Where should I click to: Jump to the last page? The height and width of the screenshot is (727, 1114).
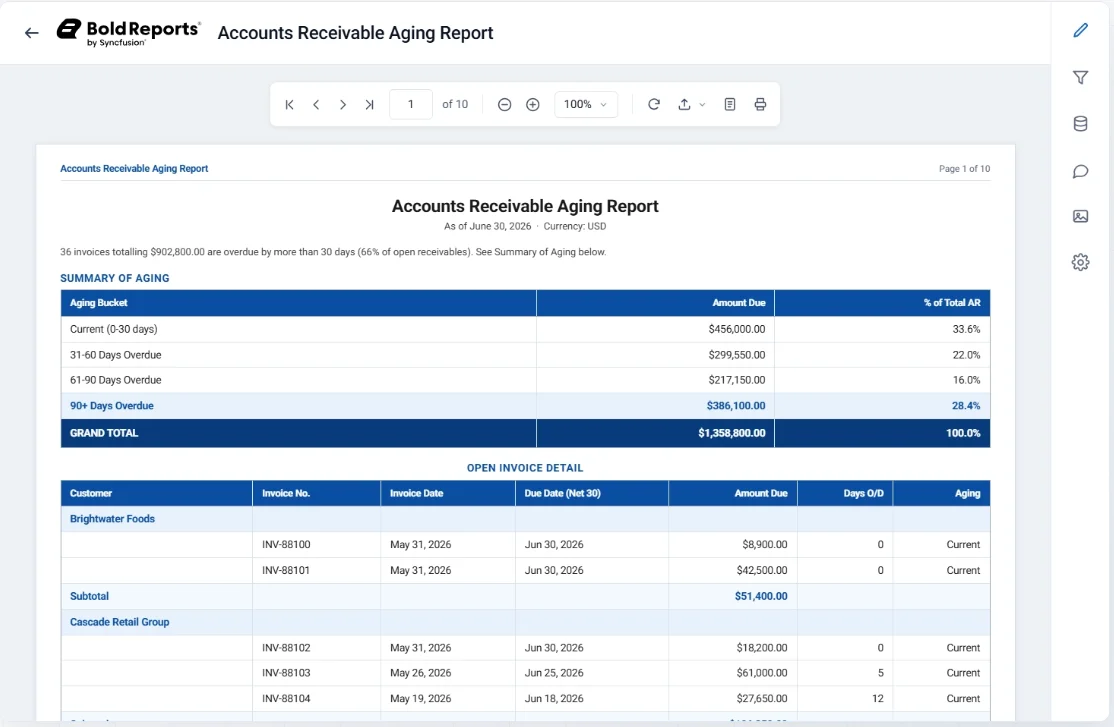pyautogui.click(x=369, y=104)
